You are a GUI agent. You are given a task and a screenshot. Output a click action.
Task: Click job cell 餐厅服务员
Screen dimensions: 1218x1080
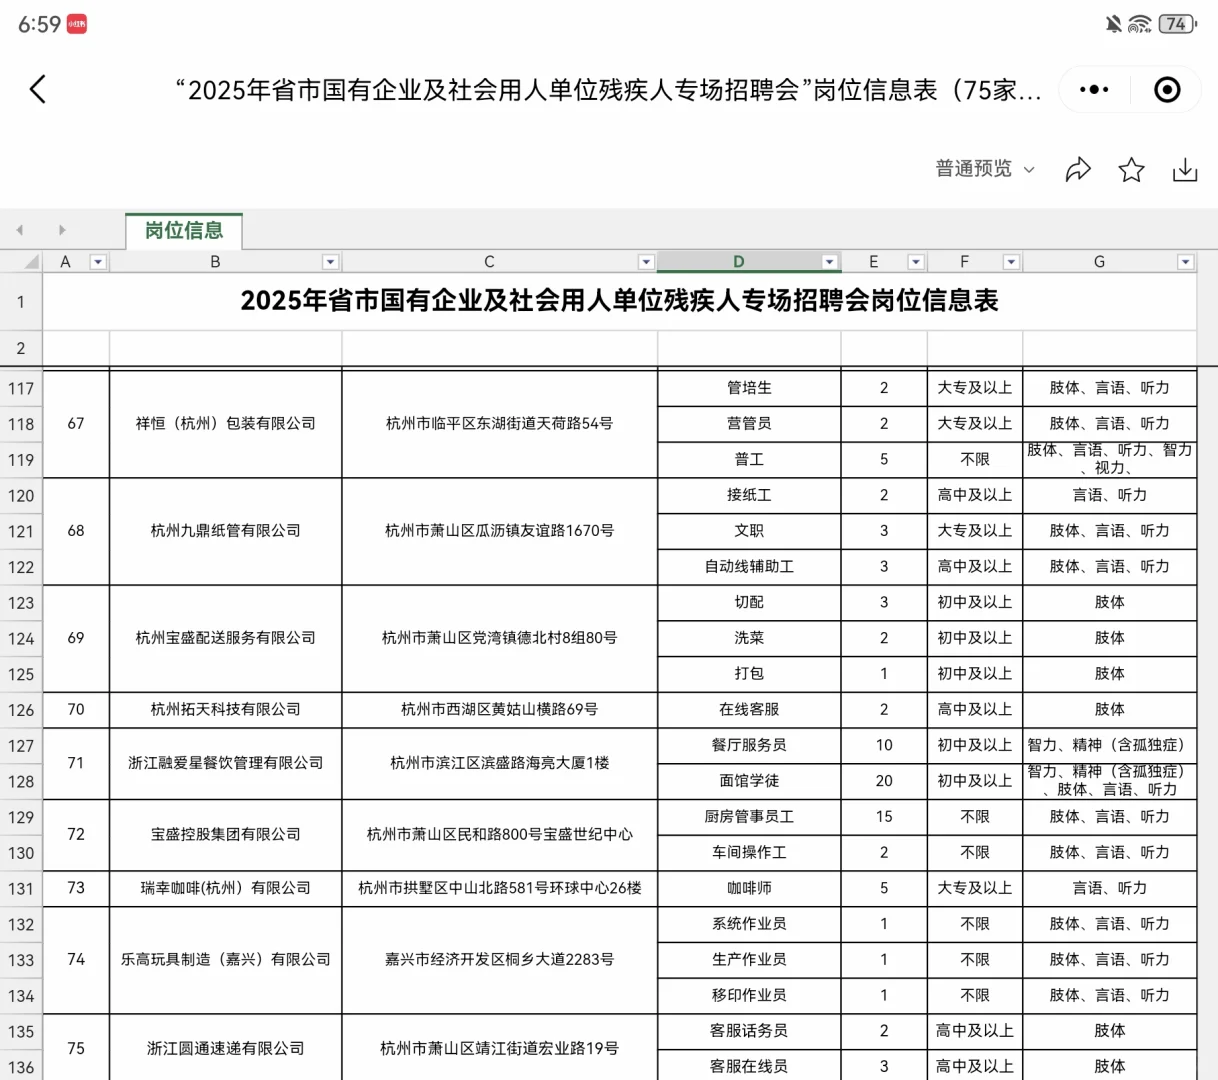click(x=749, y=745)
